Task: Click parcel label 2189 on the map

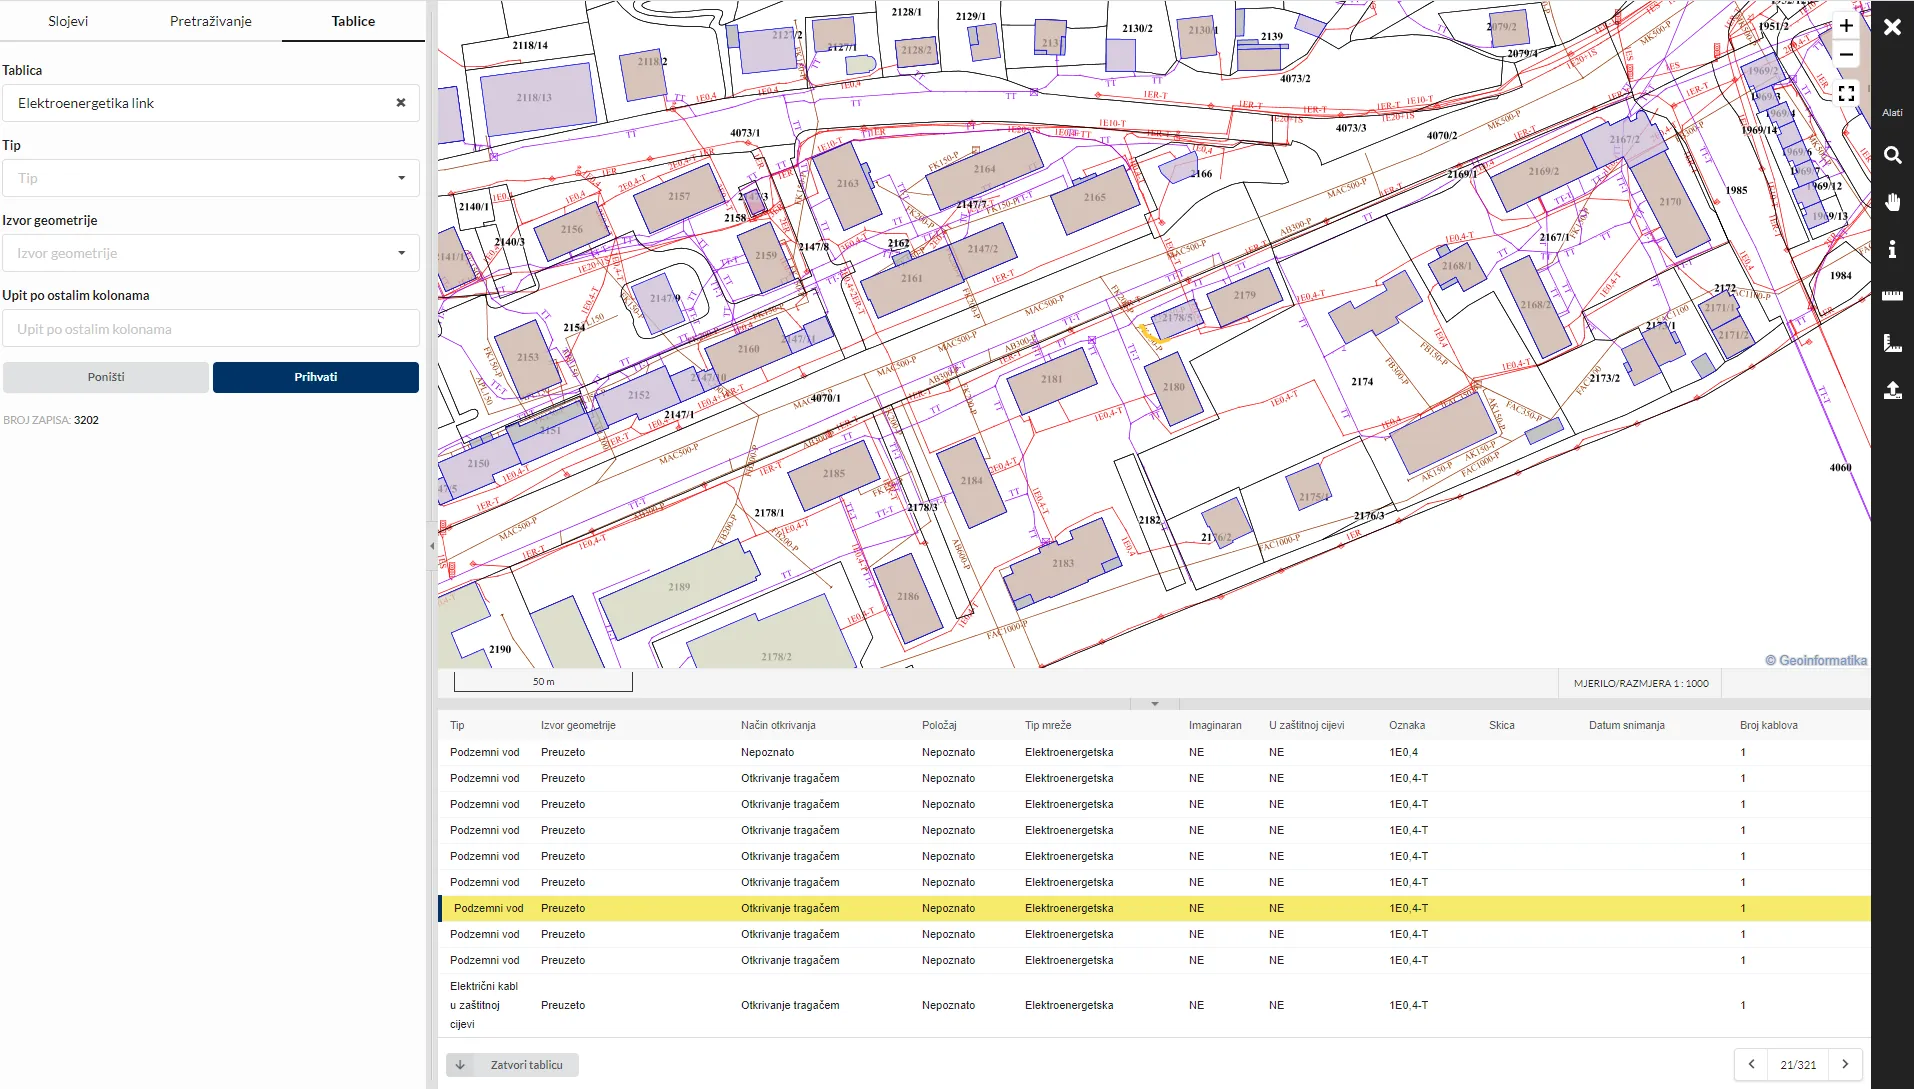Action: 679,587
